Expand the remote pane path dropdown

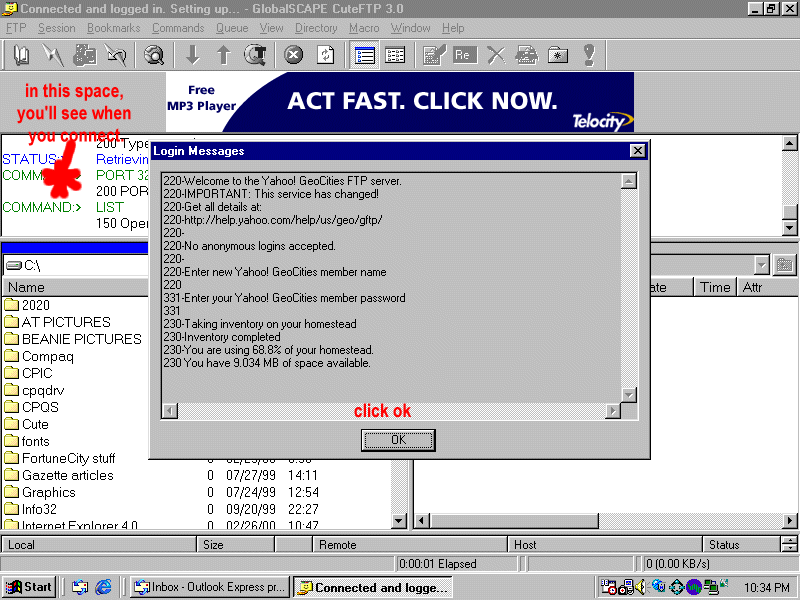coord(762,265)
